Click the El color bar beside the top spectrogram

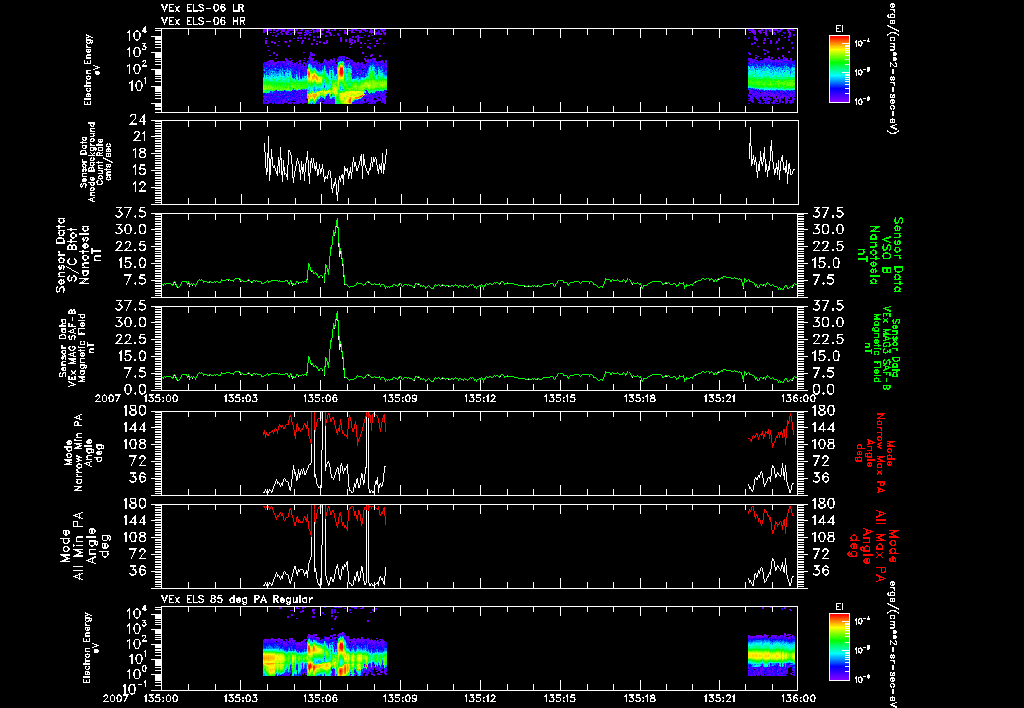[x=840, y=69]
